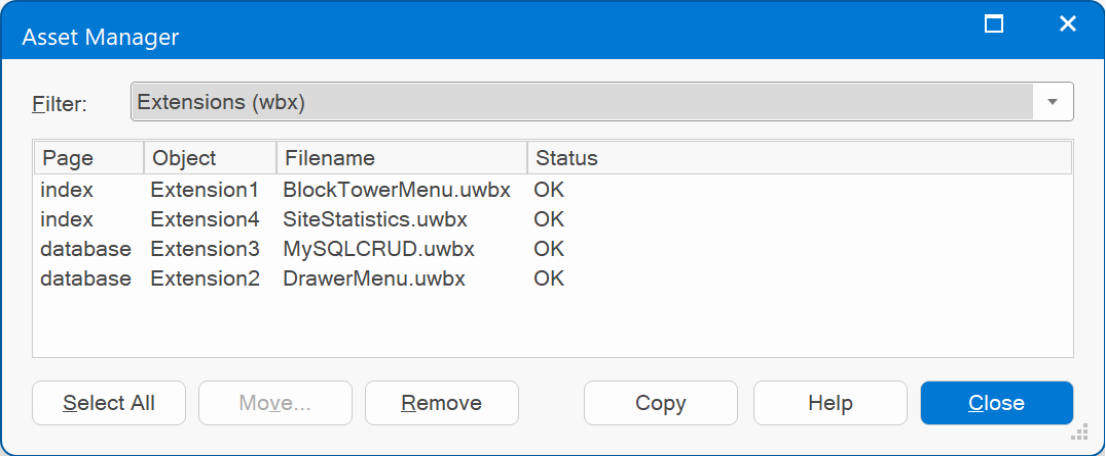Select the BlockTowerMenu.uwbx row
Screen dimensions: 1106x457
pyautogui.click(x=553, y=190)
